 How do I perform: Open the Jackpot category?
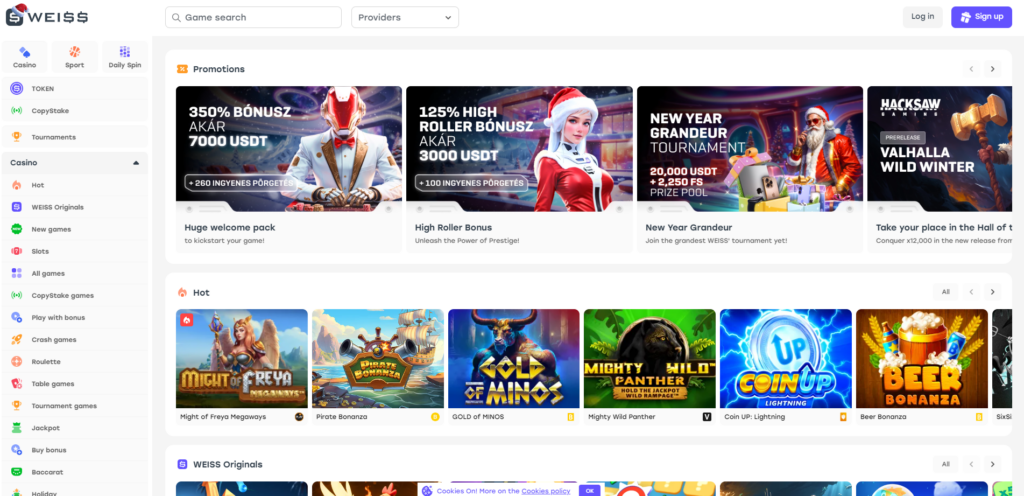tap(74, 428)
